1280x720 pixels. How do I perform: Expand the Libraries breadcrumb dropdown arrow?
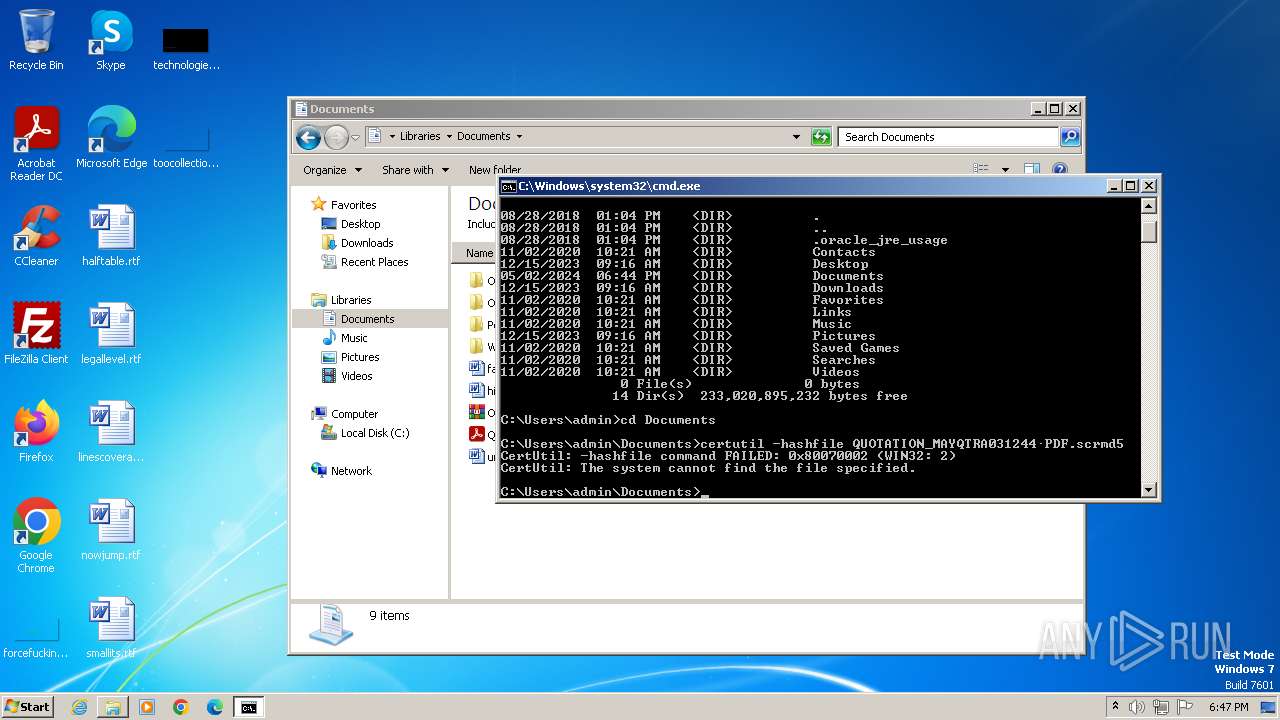[449, 136]
